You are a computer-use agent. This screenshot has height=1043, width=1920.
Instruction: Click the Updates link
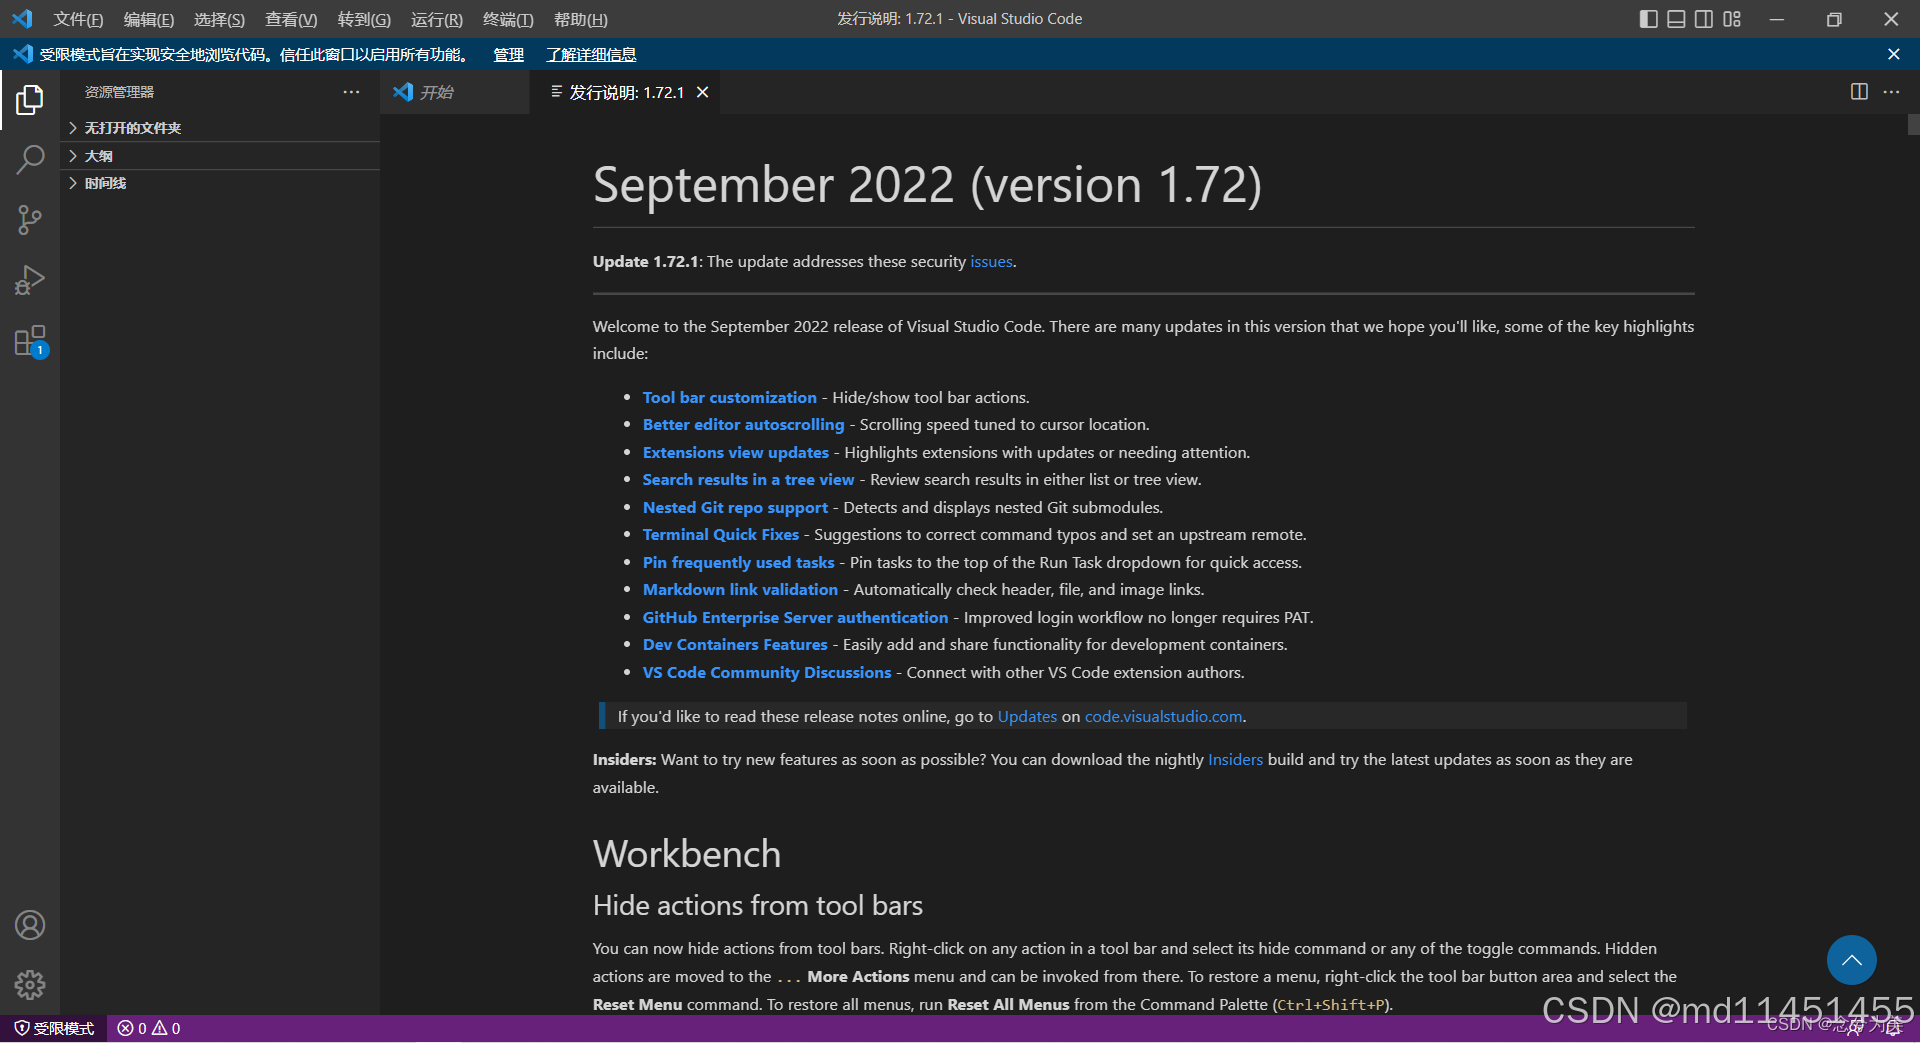tap(1027, 716)
